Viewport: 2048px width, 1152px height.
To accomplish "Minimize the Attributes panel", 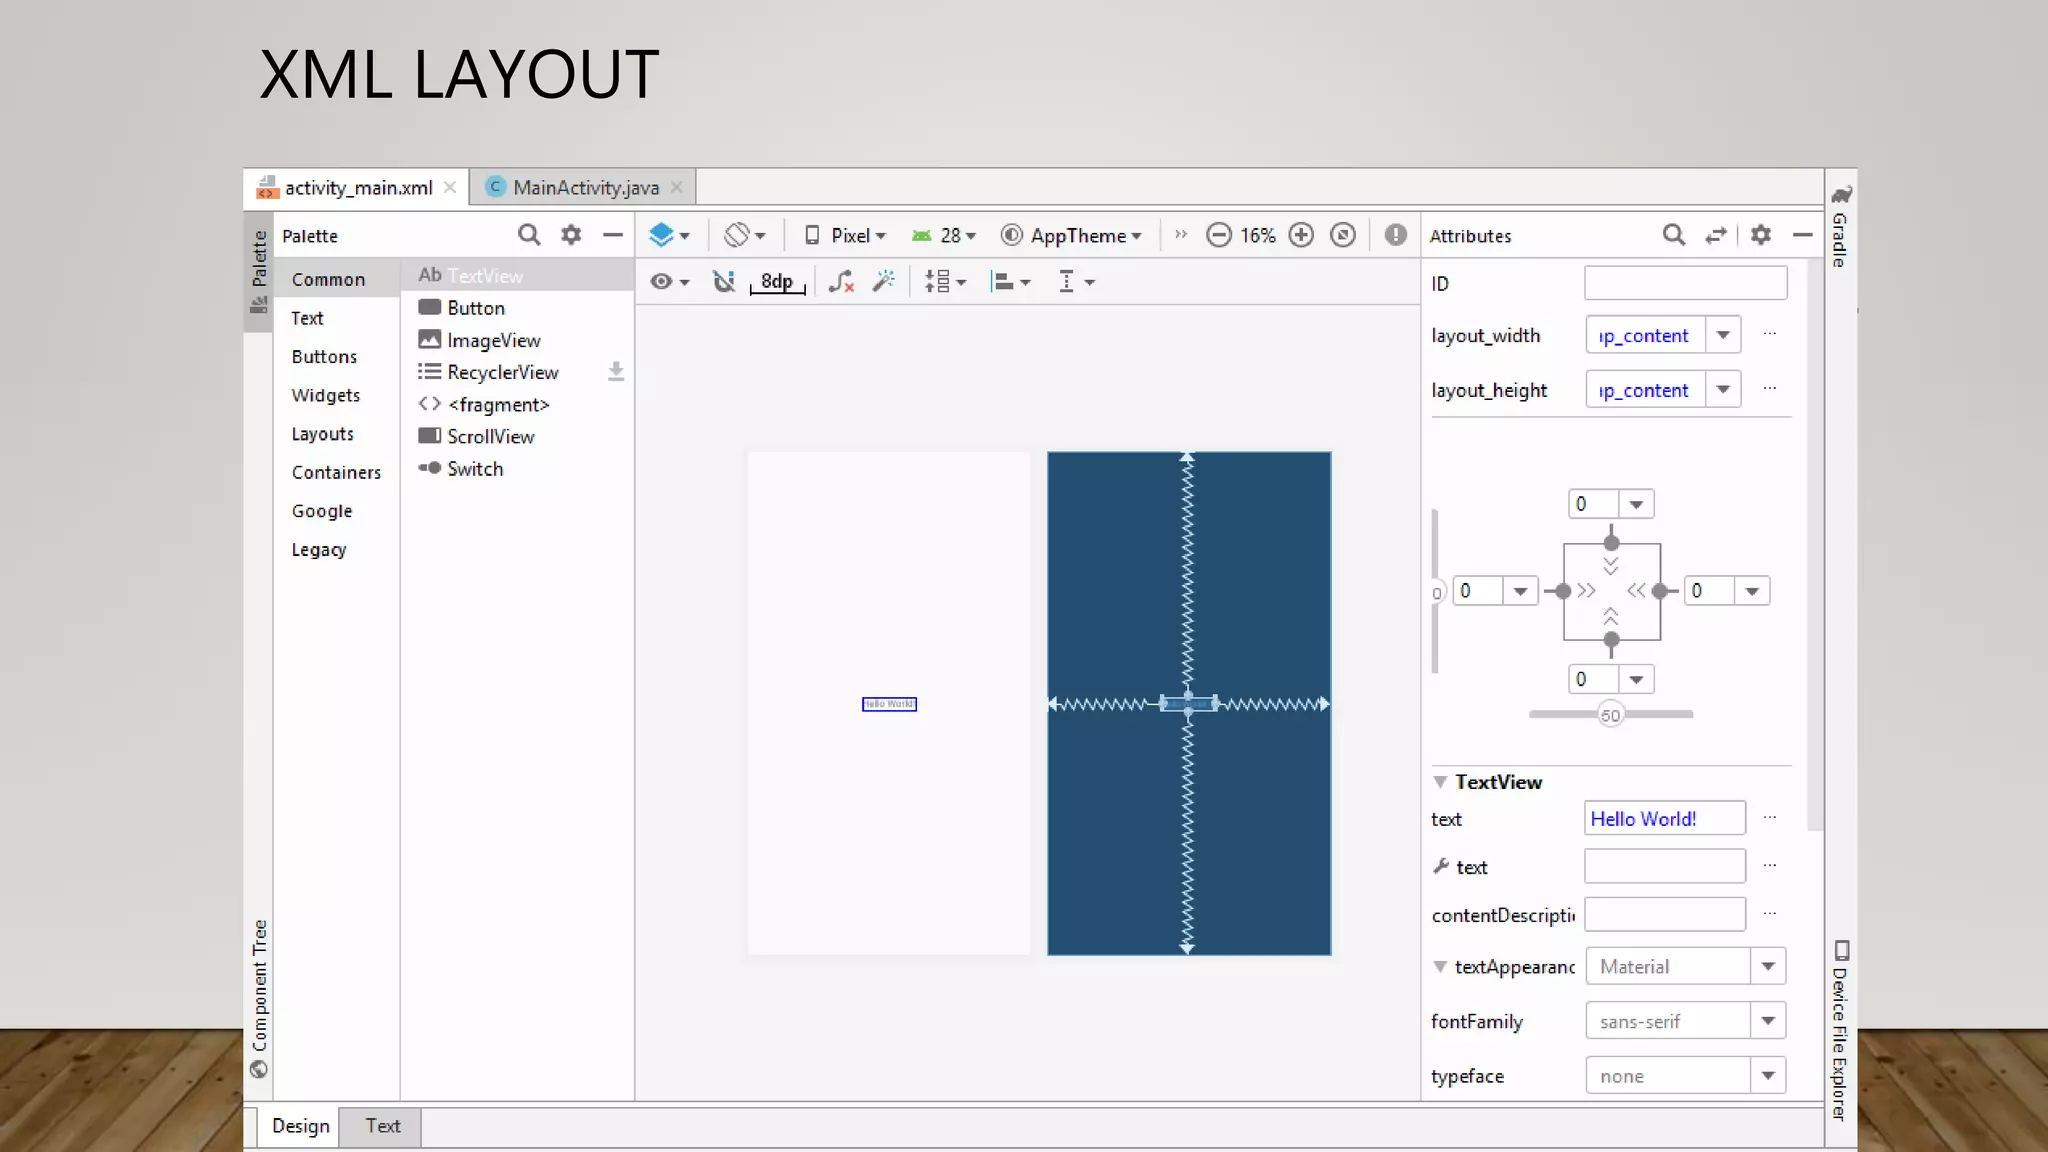I will coord(1803,235).
